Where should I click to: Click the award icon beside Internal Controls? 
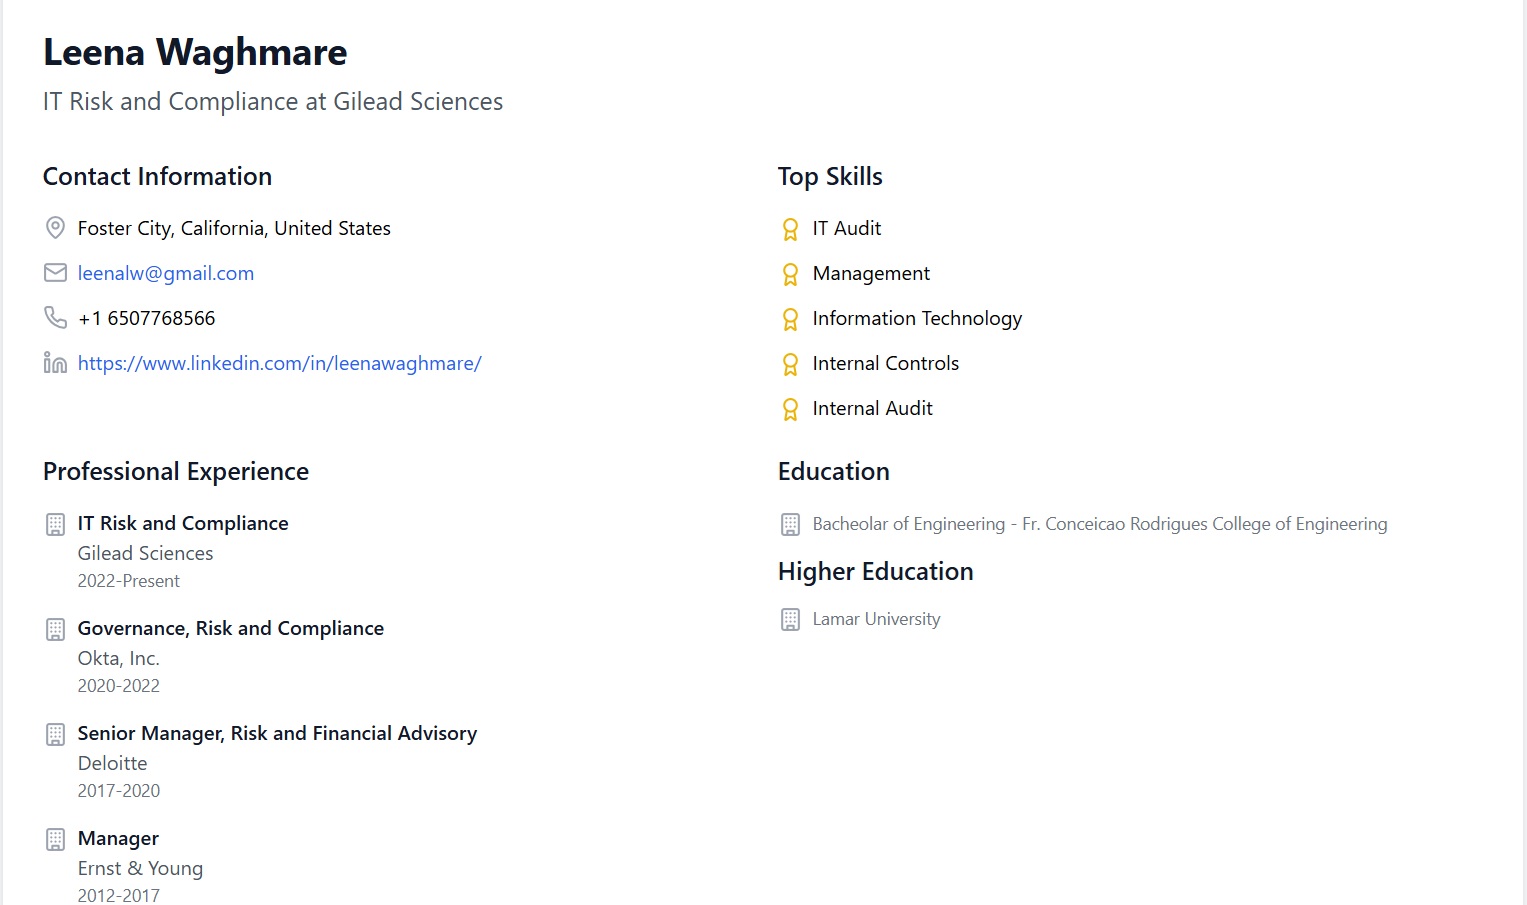coord(790,364)
